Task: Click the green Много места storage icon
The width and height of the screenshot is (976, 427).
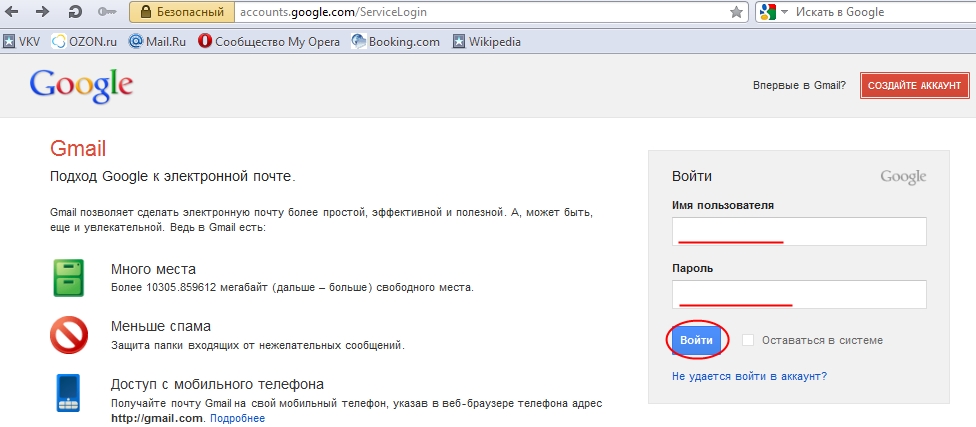Action: (x=68, y=277)
